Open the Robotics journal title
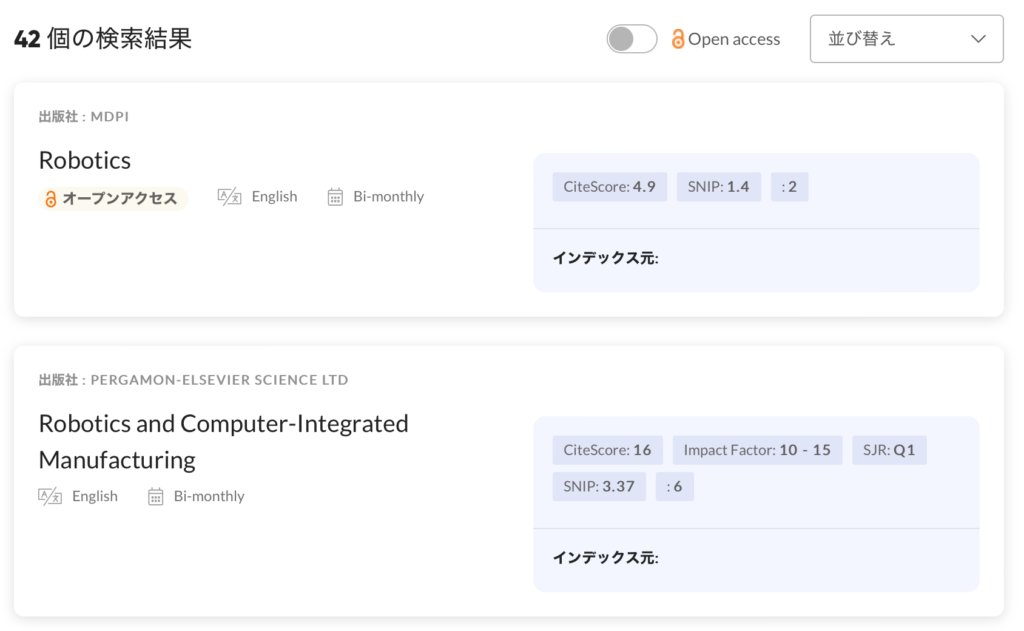Image resolution: width=1024 pixels, height=631 pixels. pyautogui.click(x=85, y=160)
